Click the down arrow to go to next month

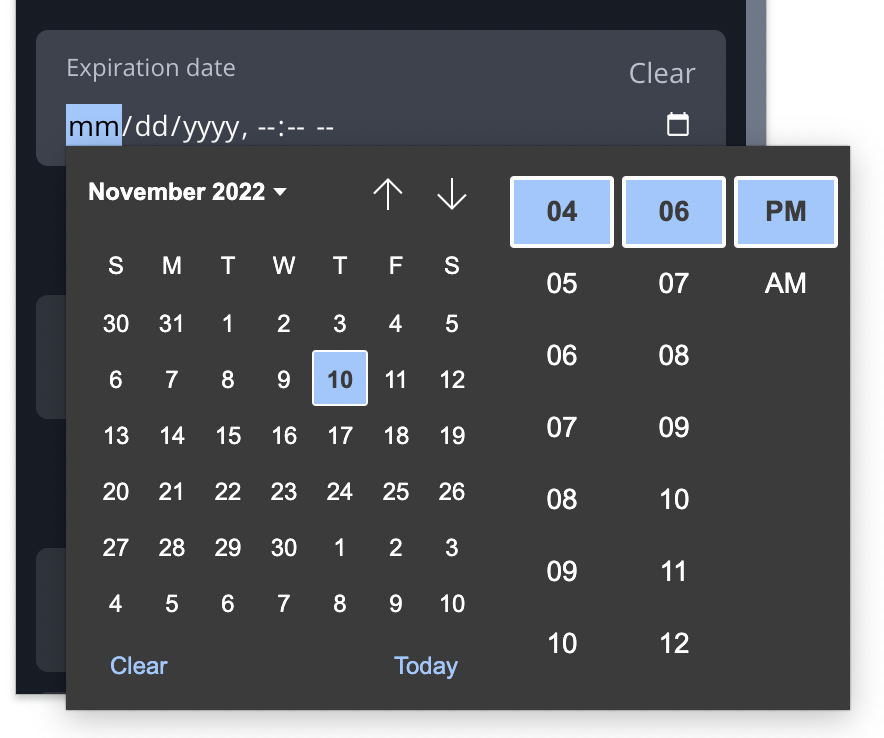click(x=450, y=195)
